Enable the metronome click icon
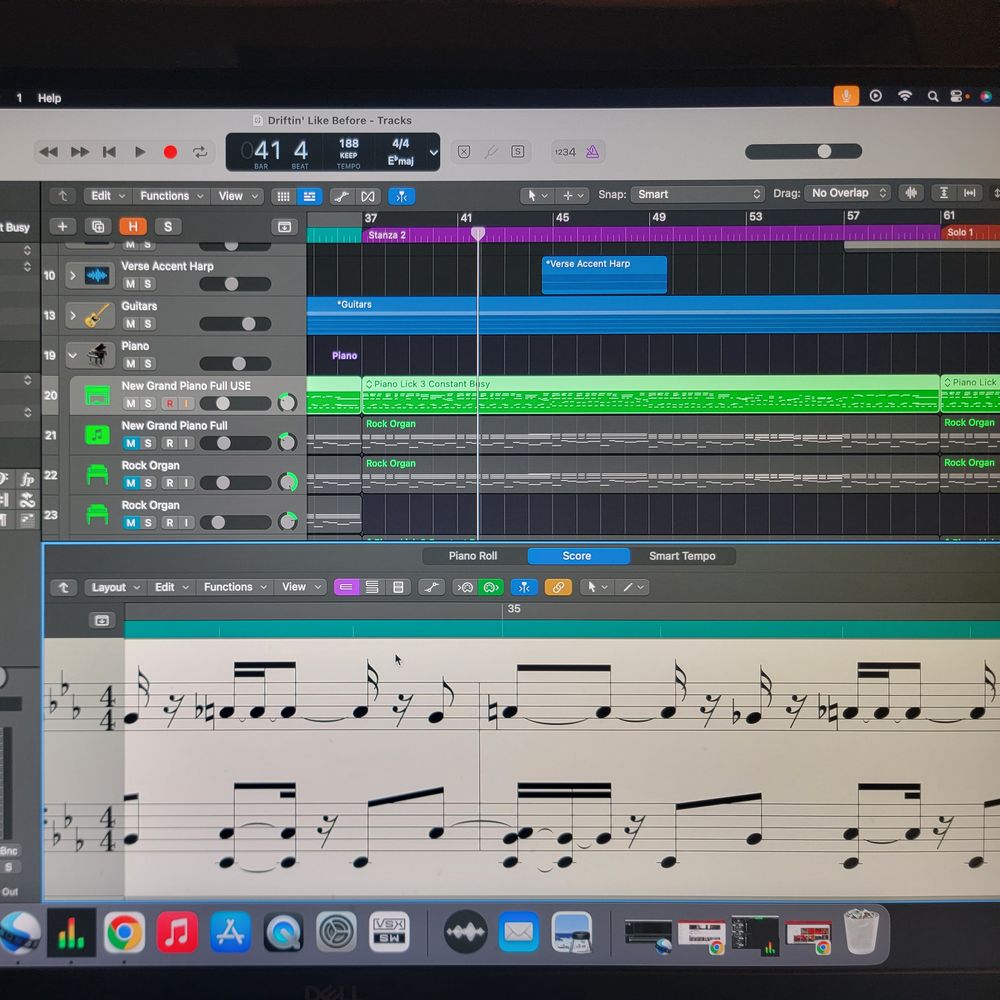The height and width of the screenshot is (1000, 1000). (x=592, y=152)
